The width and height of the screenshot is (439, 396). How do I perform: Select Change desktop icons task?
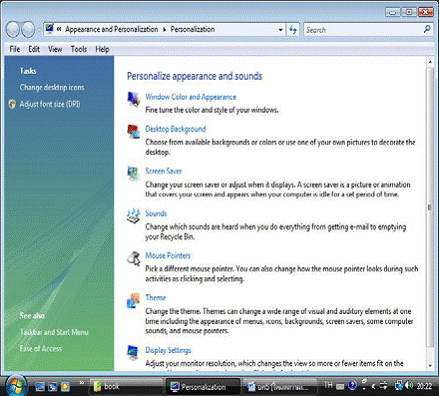[52, 88]
